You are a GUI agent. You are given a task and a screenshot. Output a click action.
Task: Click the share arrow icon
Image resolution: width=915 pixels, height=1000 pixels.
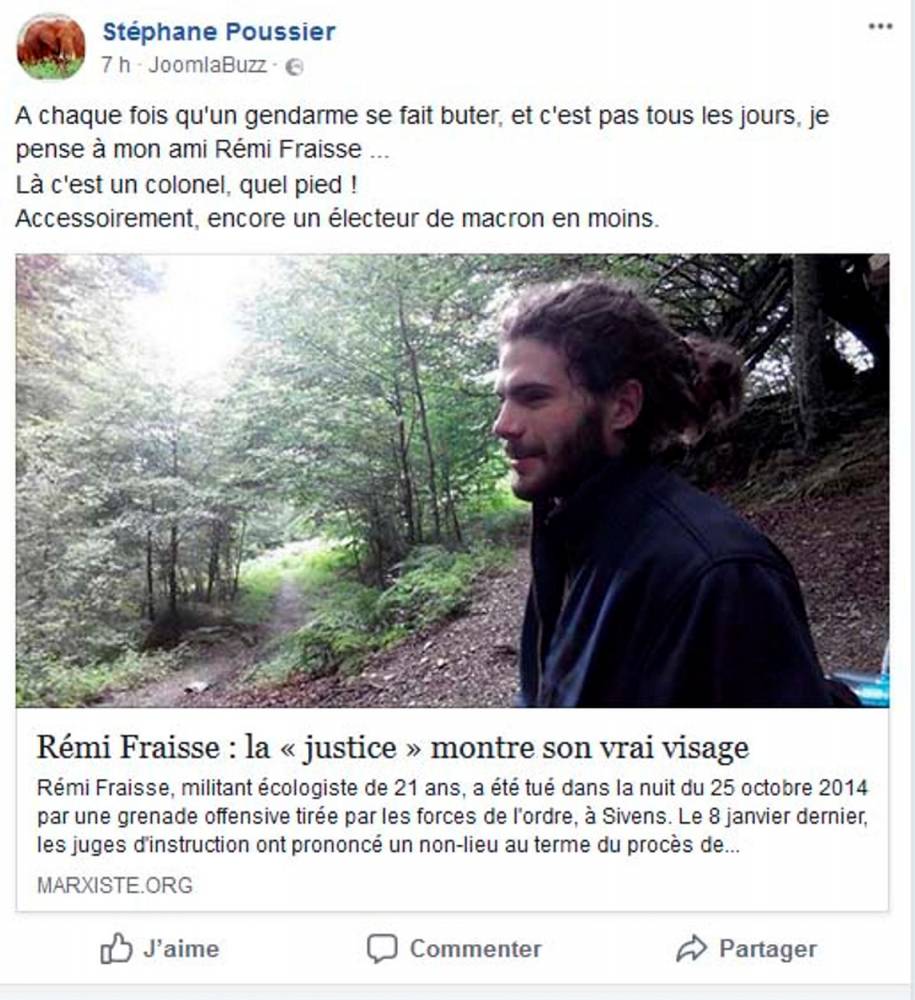pos(691,948)
